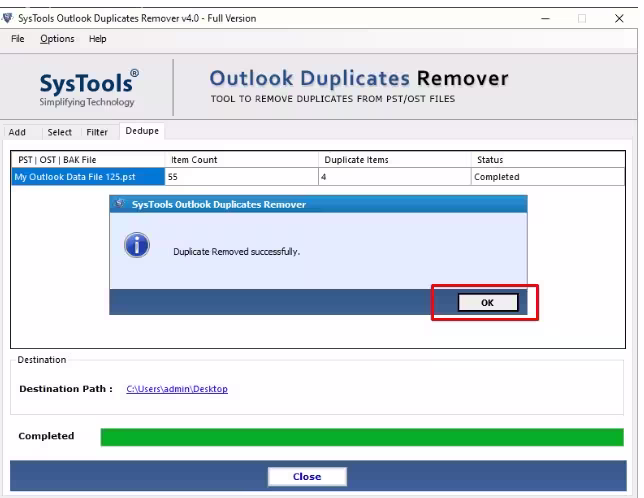Viewport: 644px width, 498px height.
Task: Click the SysTools icon in dialog title bar
Action: (120, 204)
